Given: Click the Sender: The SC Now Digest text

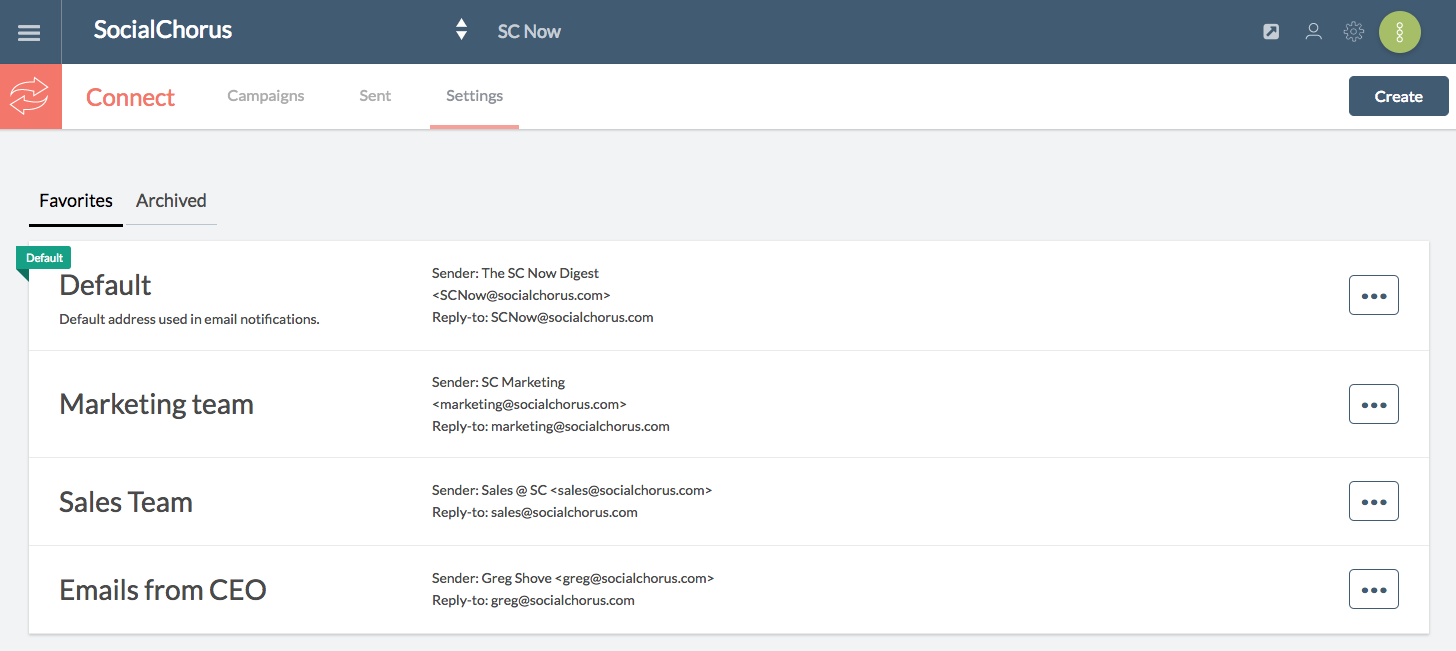Looking at the screenshot, I should (515, 273).
